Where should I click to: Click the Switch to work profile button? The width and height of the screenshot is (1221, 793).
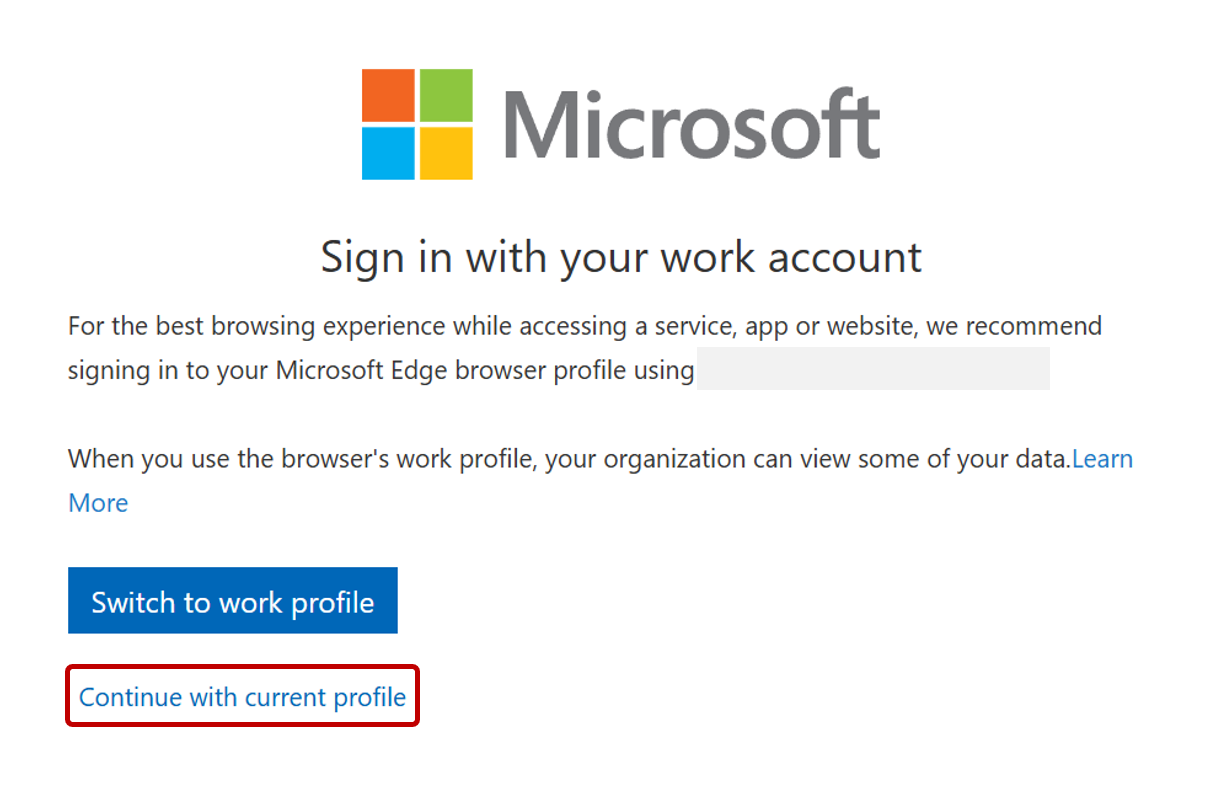point(232,601)
